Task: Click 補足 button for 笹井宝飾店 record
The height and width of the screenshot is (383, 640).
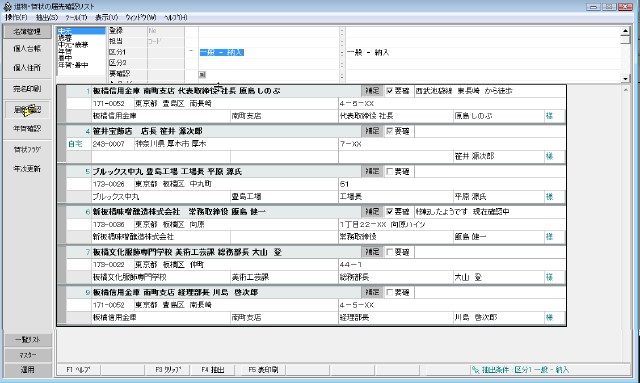Action: (x=372, y=131)
